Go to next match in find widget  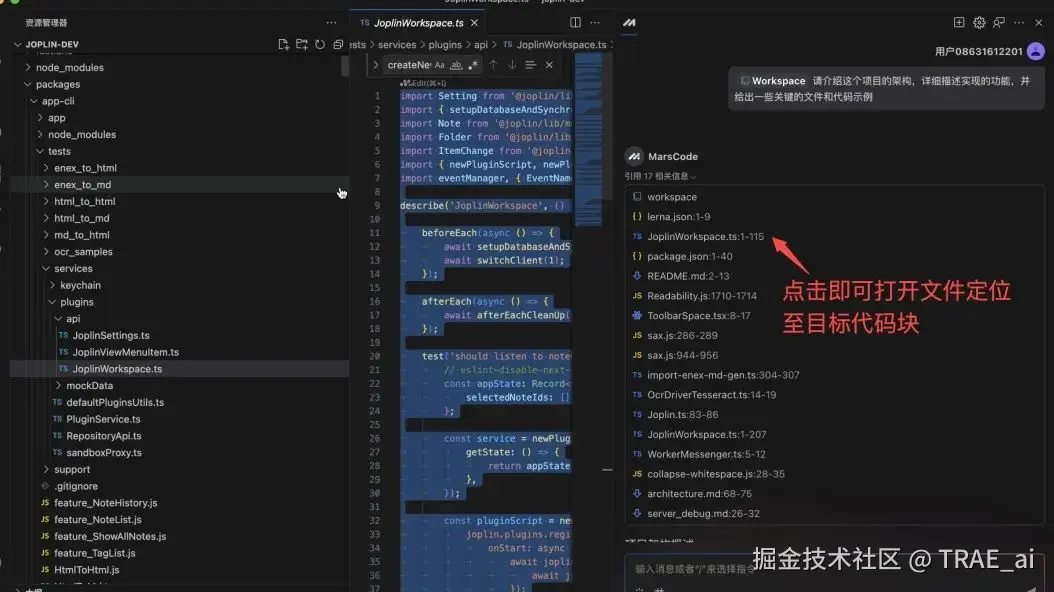click(x=512, y=65)
